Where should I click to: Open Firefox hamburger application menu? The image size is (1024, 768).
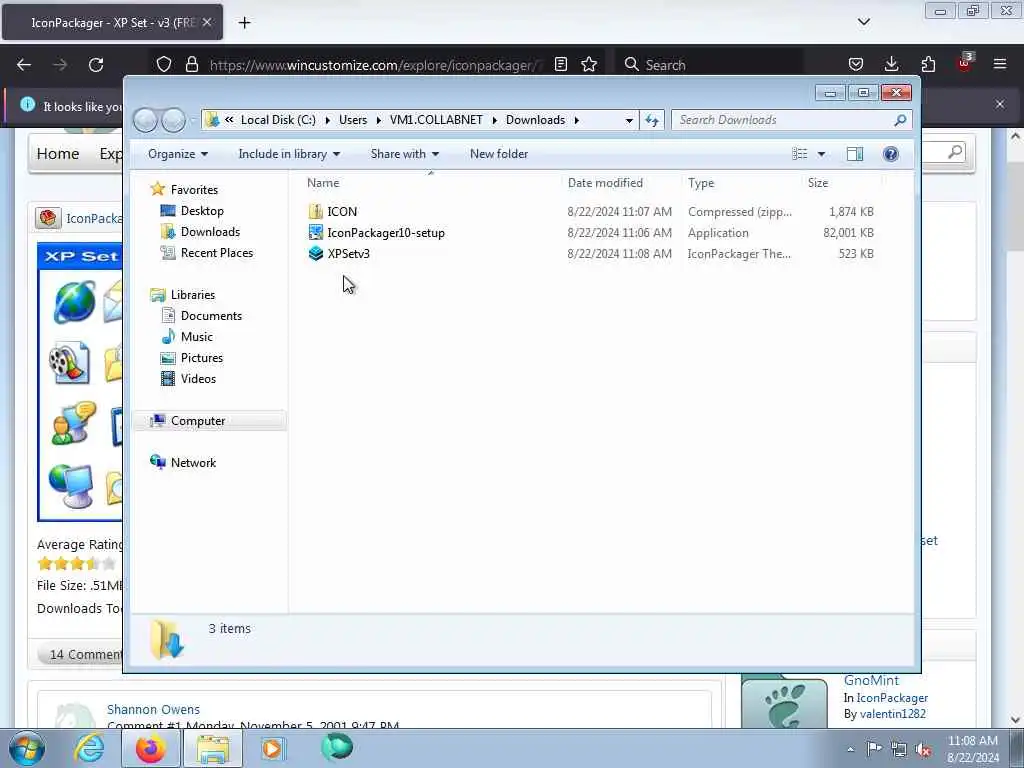point(1000,65)
